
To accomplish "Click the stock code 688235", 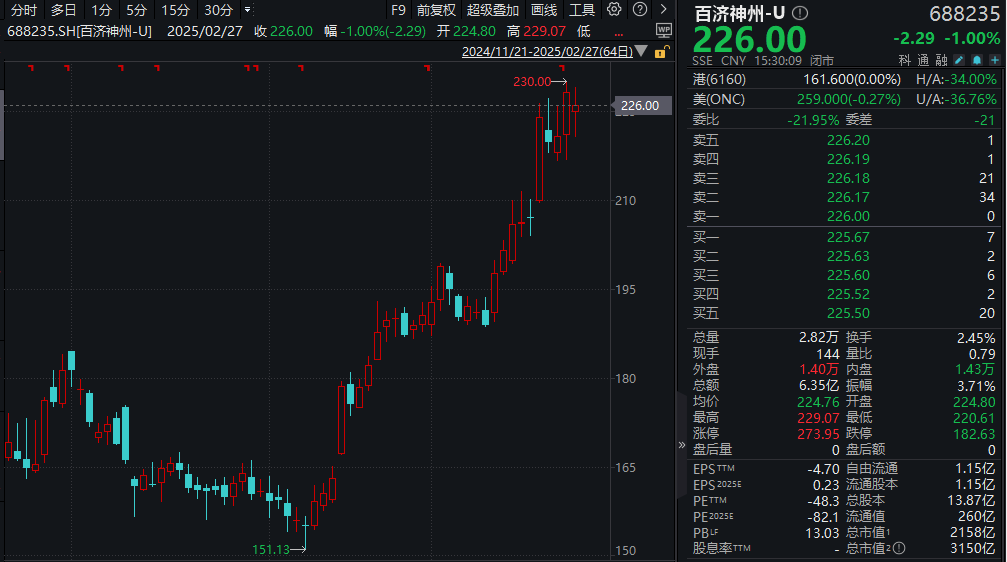I will click(965, 13).
